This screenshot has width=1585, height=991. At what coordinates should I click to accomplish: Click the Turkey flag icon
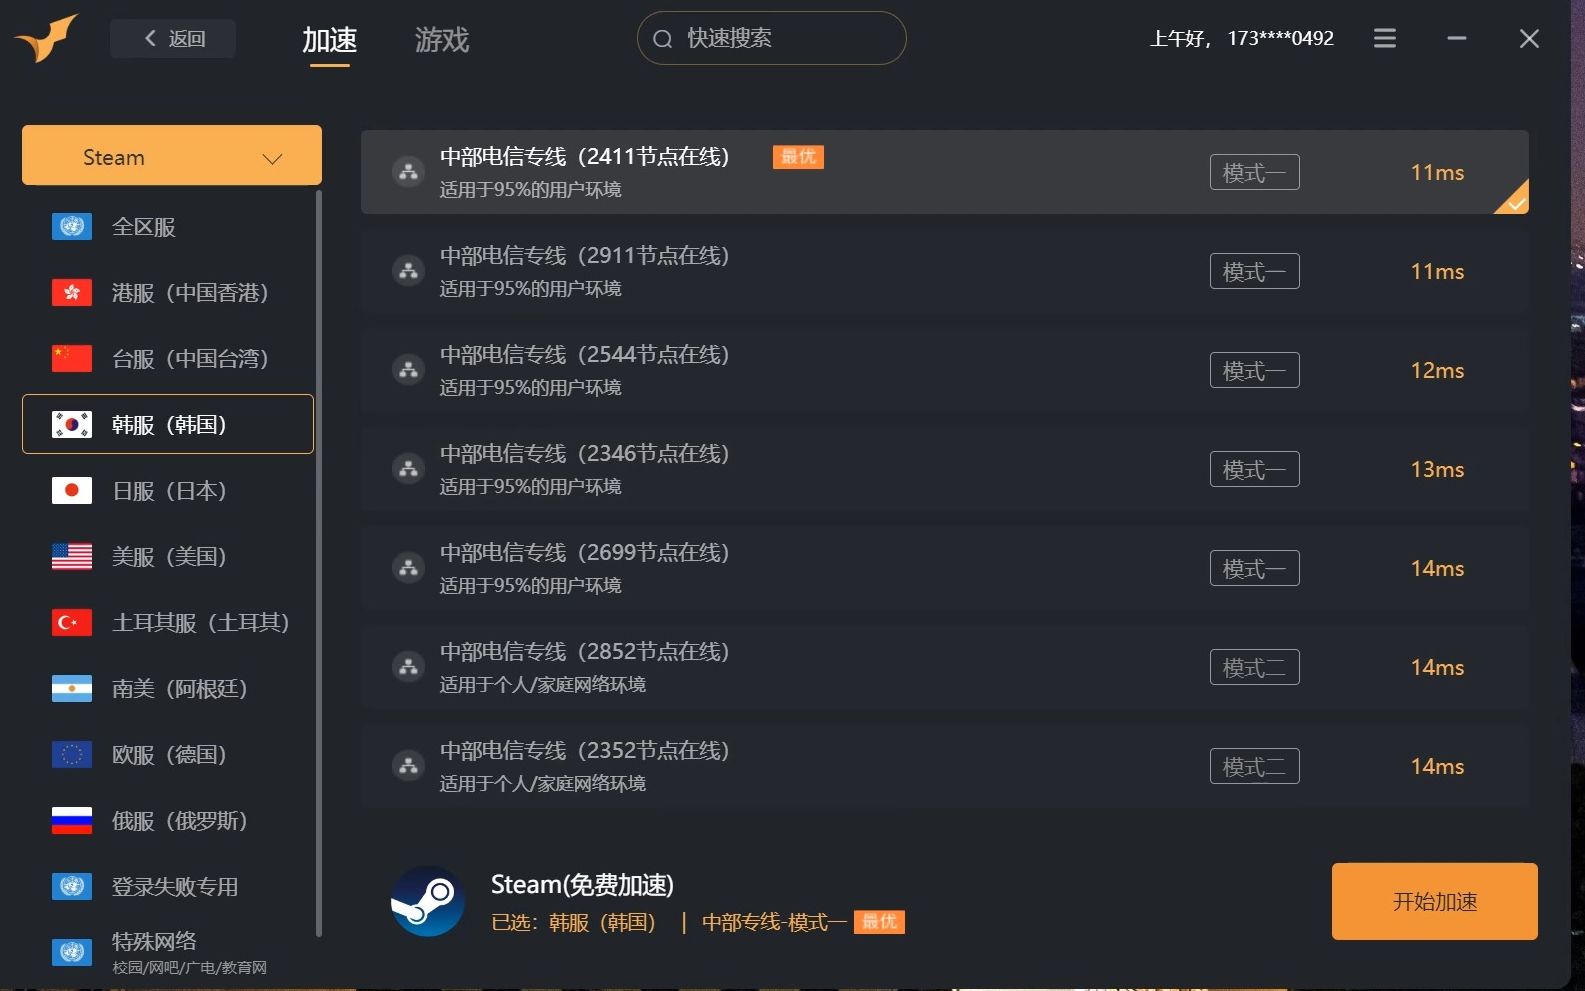pyautogui.click(x=72, y=622)
